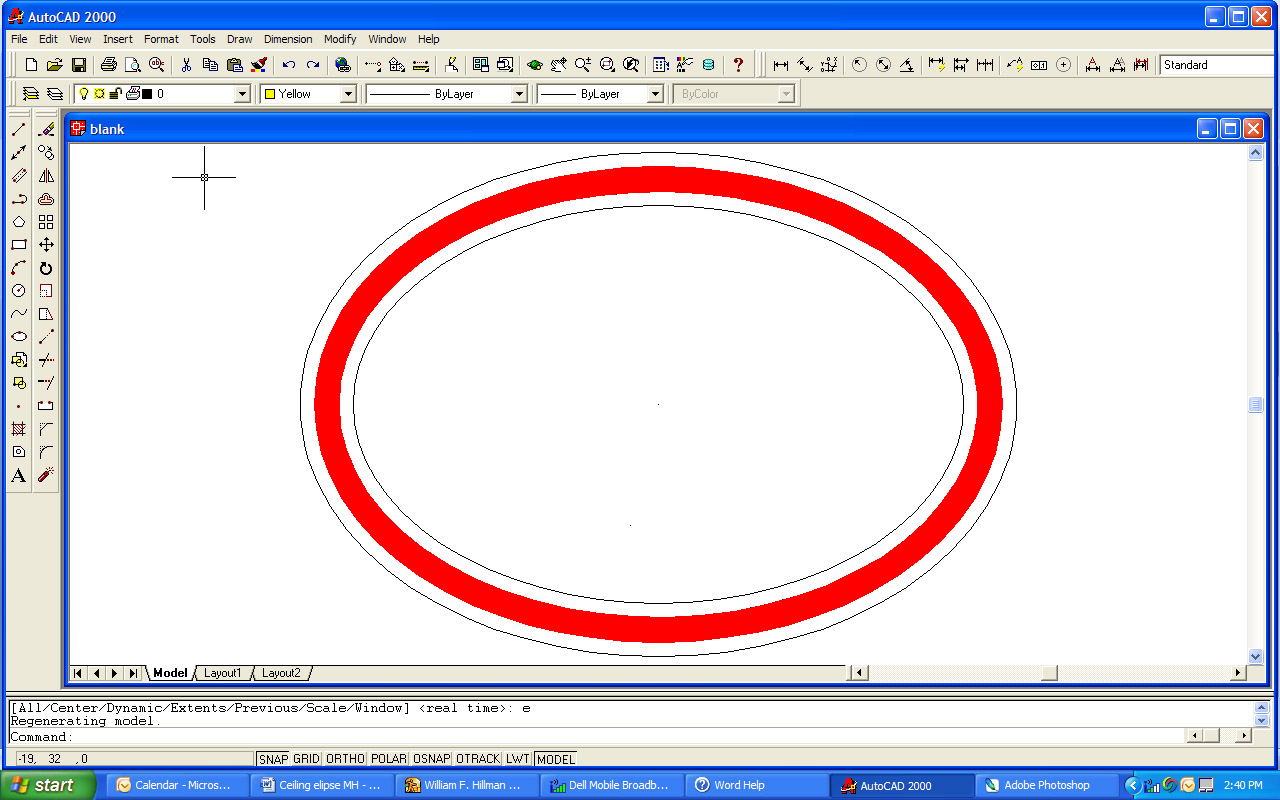The width and height of the screenshot is (1280, 800).
Task: Select the Move tool
Action: click(x=46, y=245)
